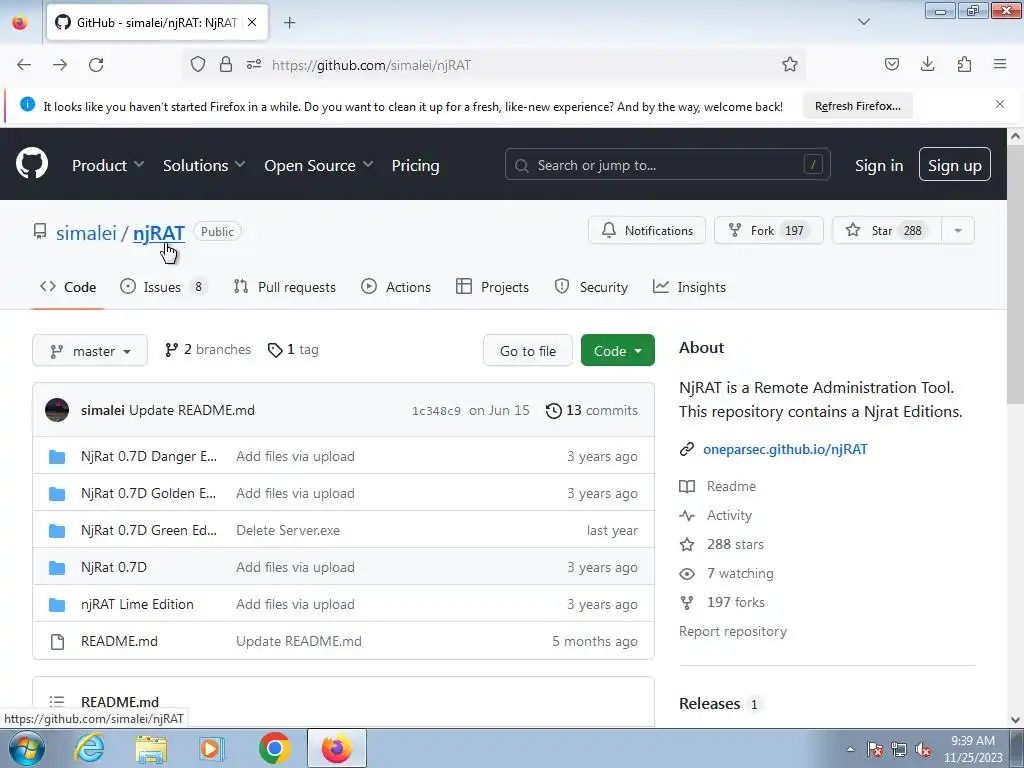The height and width of the screenshot is (768, 1024).
Task: Expand the Product menu
Action: [x=108, y=165]
